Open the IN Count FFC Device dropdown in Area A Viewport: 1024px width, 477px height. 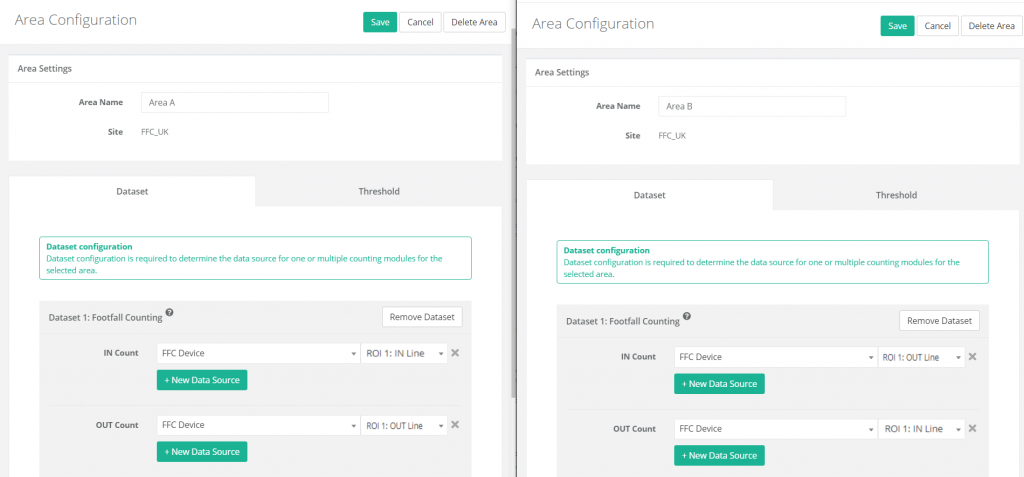(x=258, y=353)
